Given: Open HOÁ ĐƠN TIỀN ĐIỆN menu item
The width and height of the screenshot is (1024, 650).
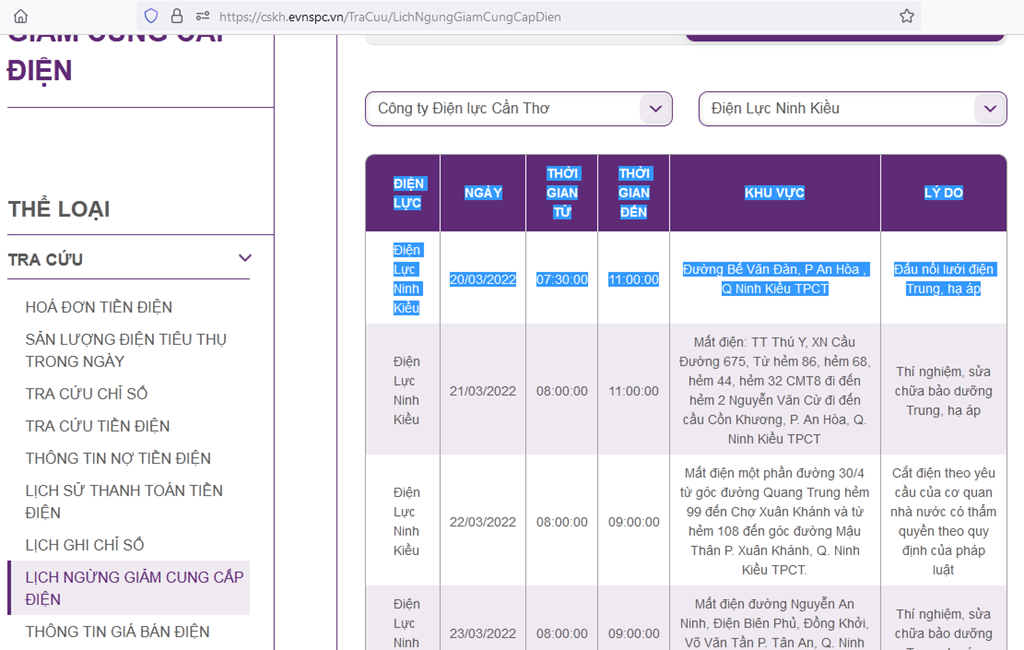Looking at the screenshot, I should [99, 307].
